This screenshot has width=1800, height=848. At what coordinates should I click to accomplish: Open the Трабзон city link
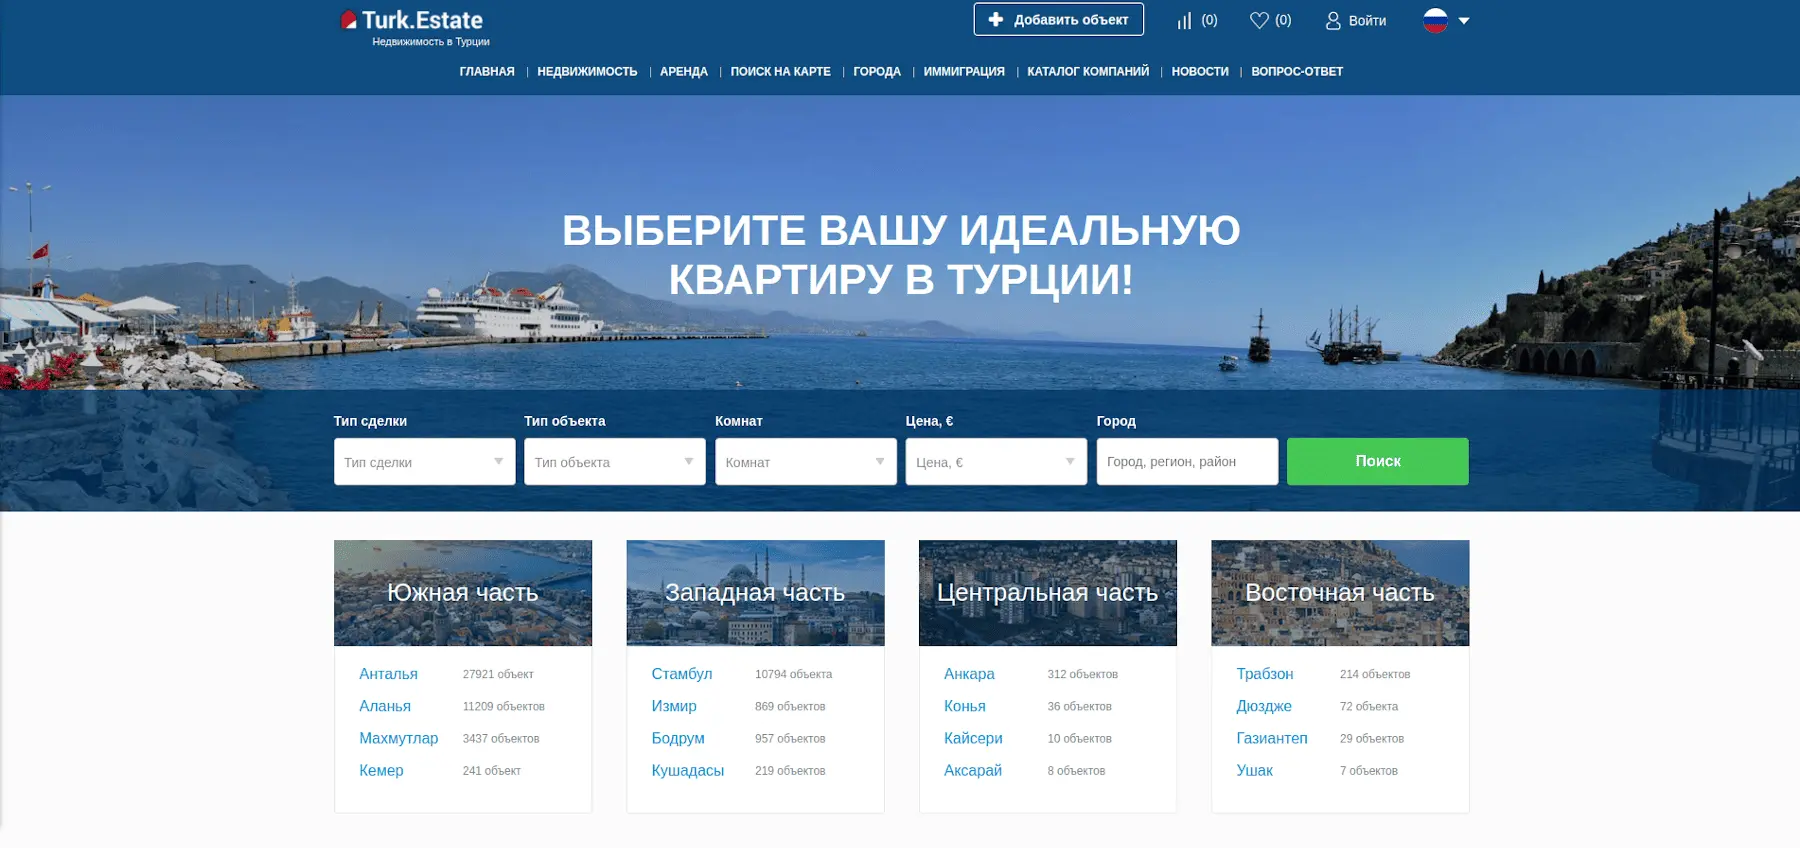(x=1265, y=674)
